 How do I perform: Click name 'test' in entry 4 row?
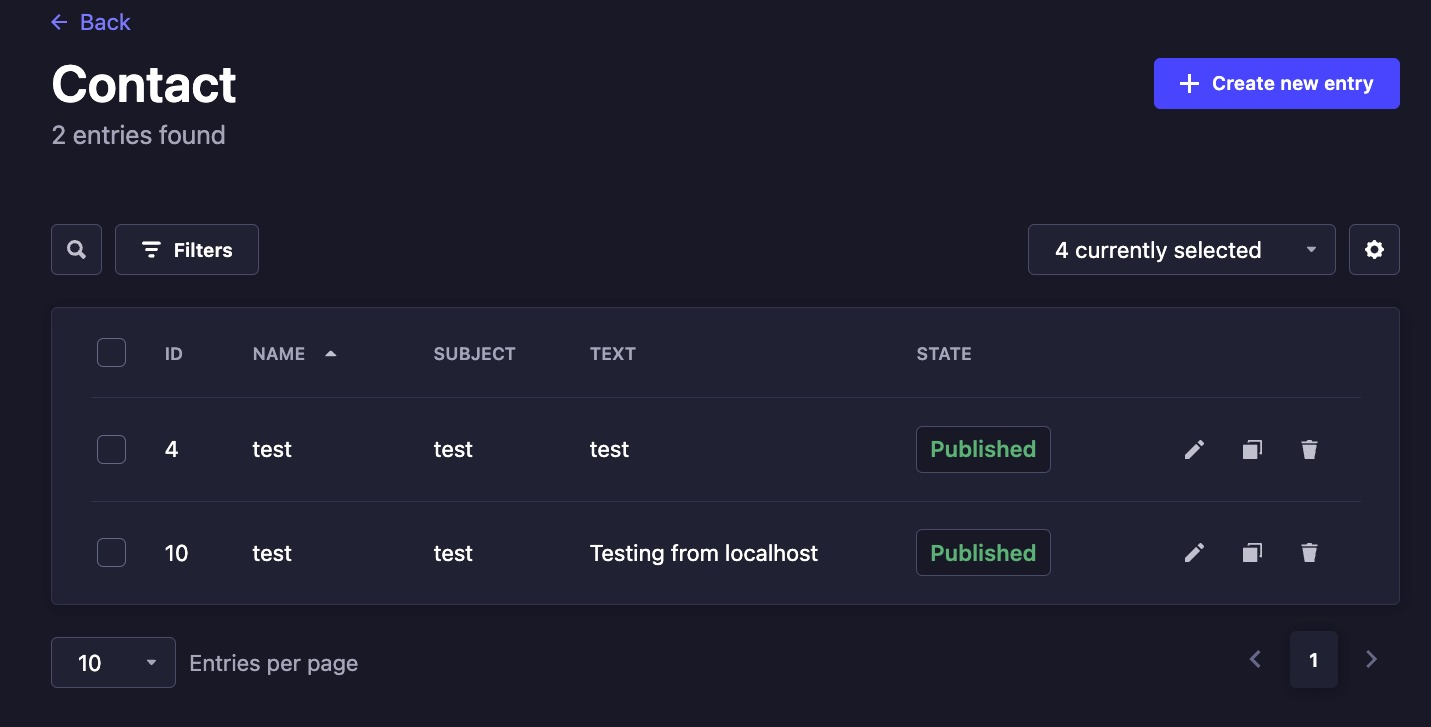click(x=272, y=450)
